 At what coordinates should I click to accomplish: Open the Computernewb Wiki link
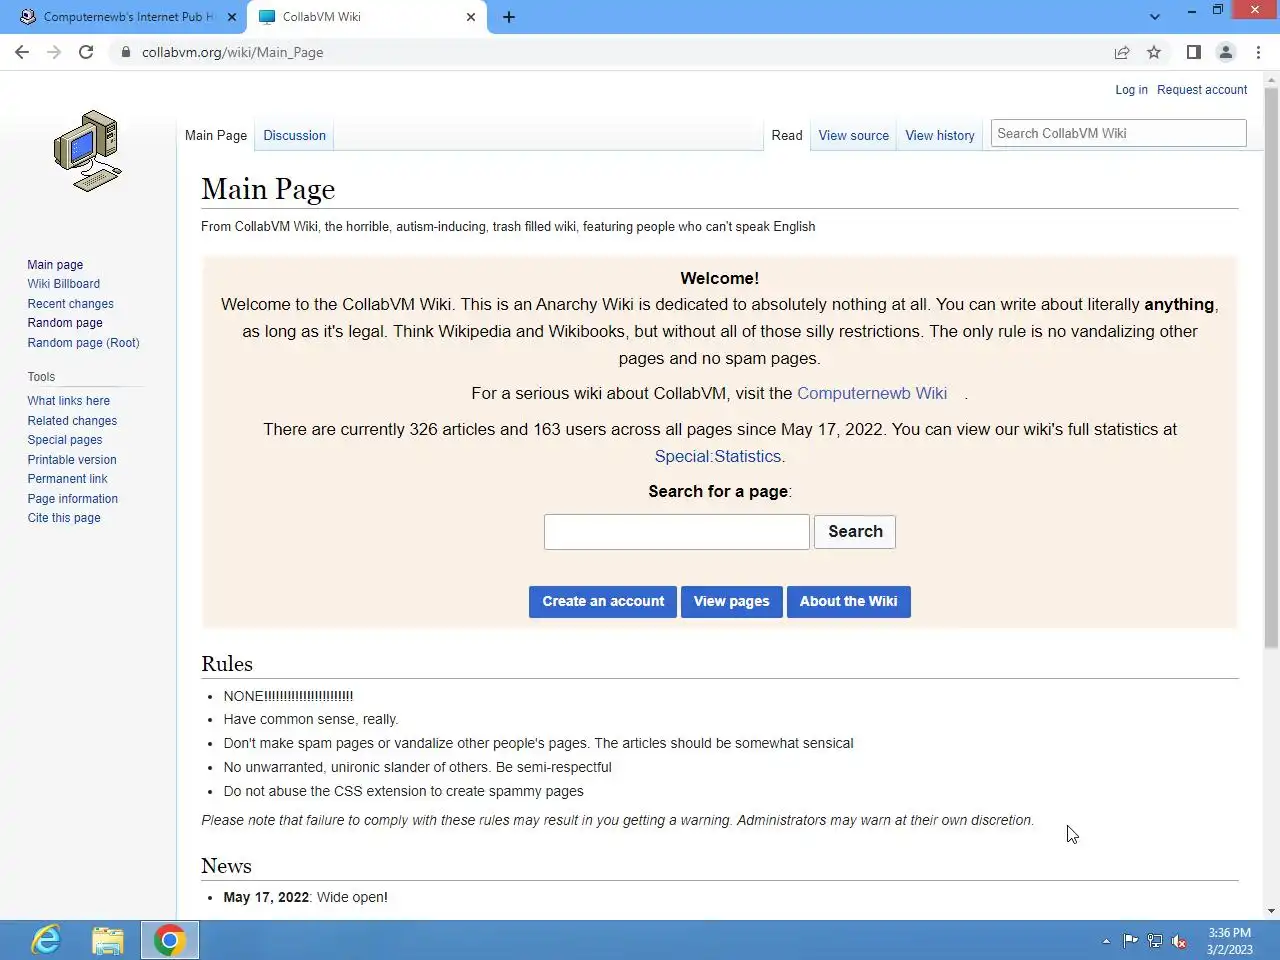[872, 393]
